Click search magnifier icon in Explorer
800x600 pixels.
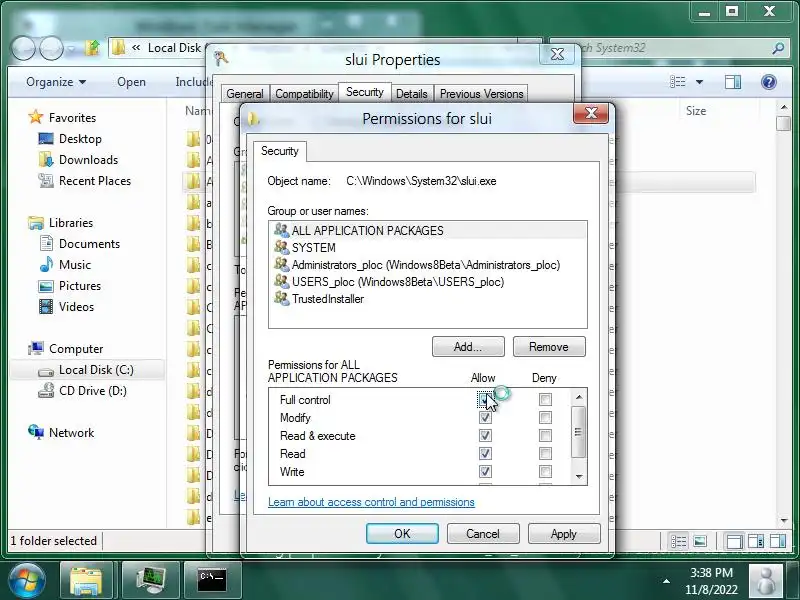click(x=778, y=48)
